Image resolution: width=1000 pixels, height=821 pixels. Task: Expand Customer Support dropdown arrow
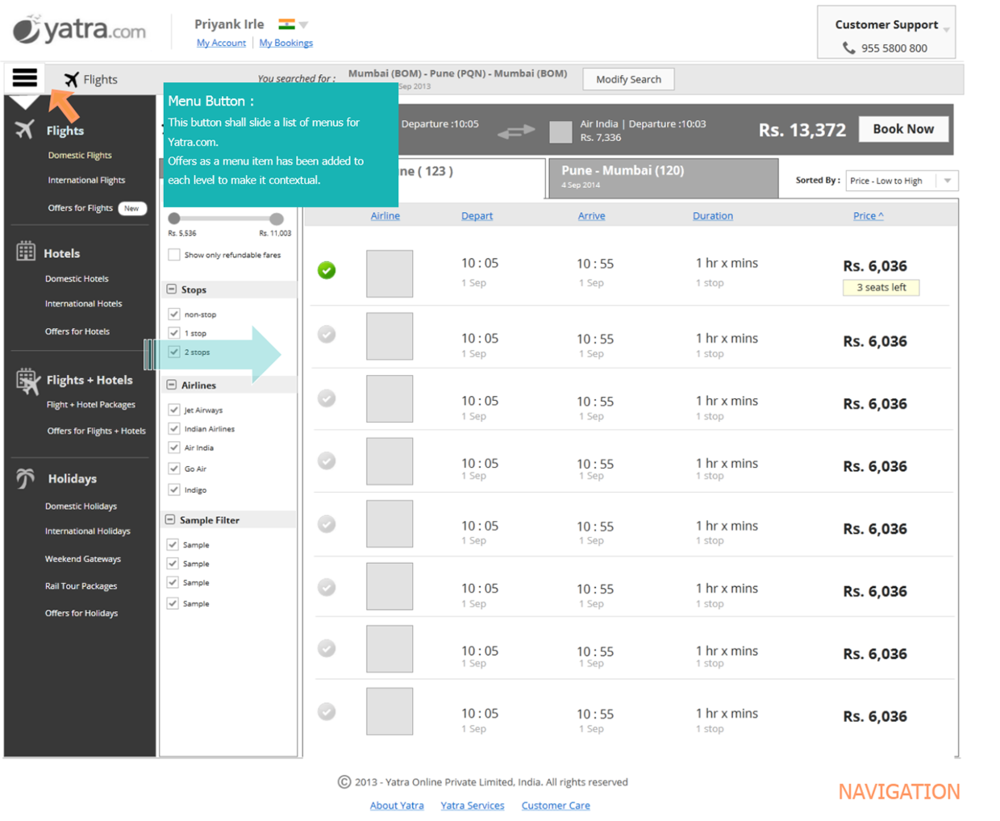pyautogui.click(x=946, y=29)
